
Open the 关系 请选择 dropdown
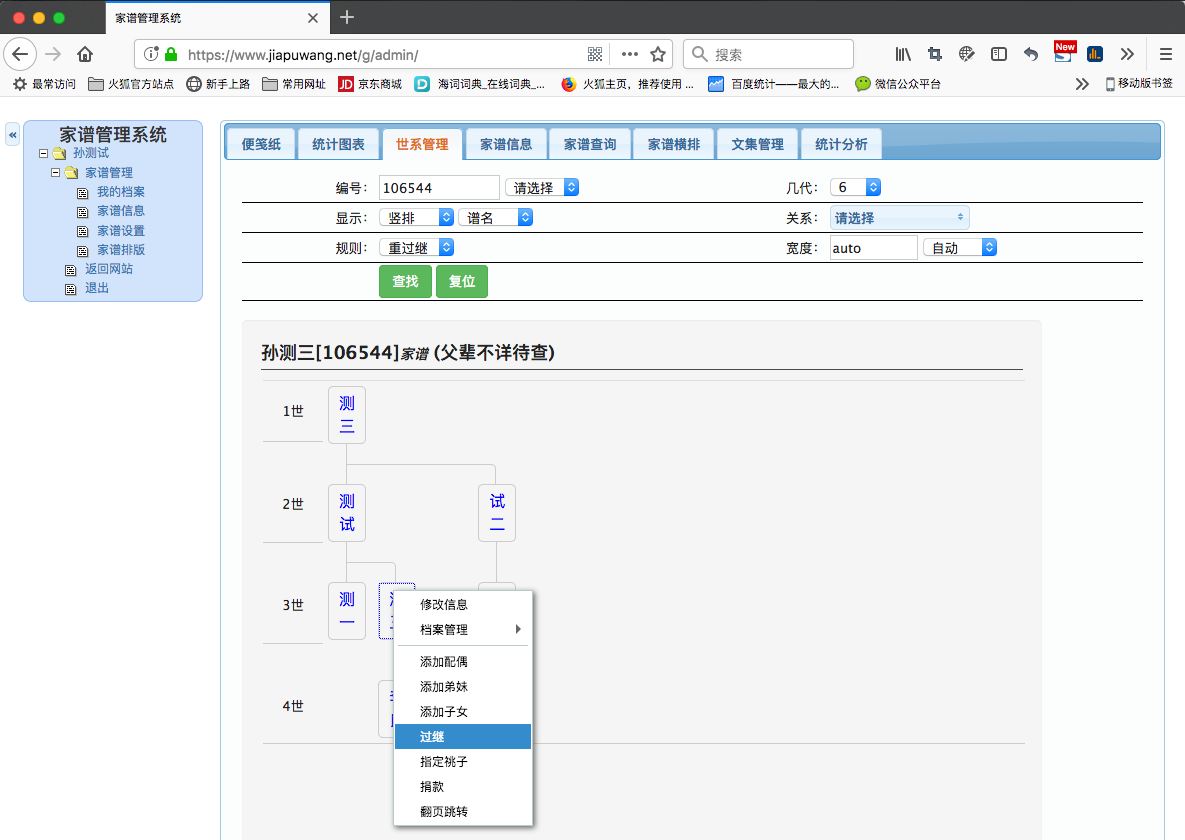[899, 218]
